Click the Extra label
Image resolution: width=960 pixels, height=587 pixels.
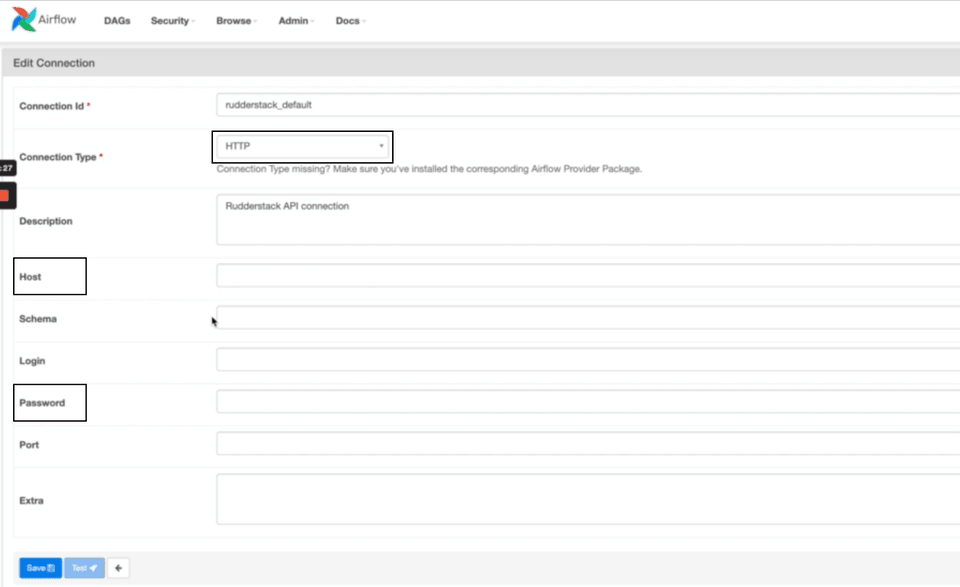[x=31, y=501]
